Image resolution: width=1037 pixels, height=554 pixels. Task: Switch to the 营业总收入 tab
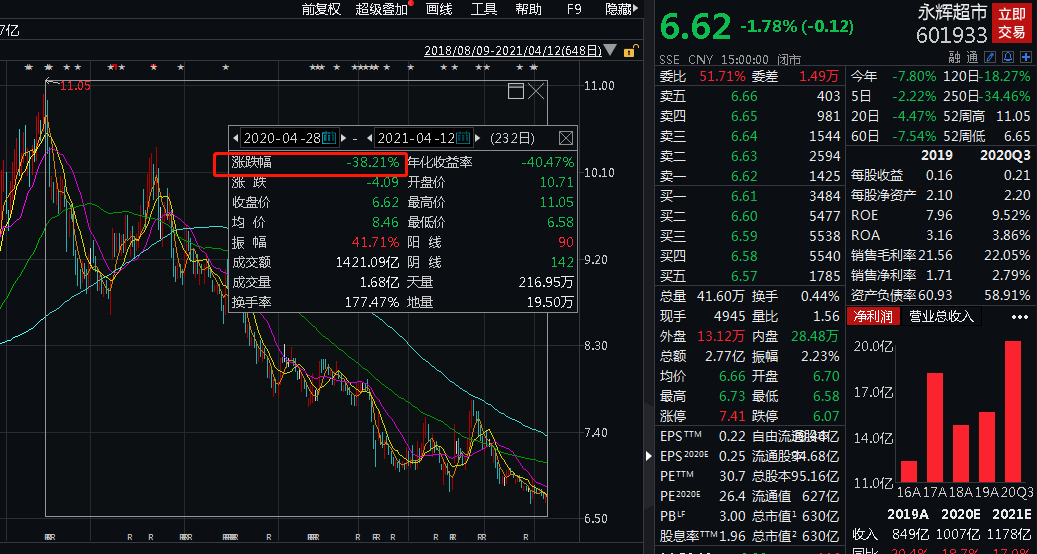(x=940, y=317)
